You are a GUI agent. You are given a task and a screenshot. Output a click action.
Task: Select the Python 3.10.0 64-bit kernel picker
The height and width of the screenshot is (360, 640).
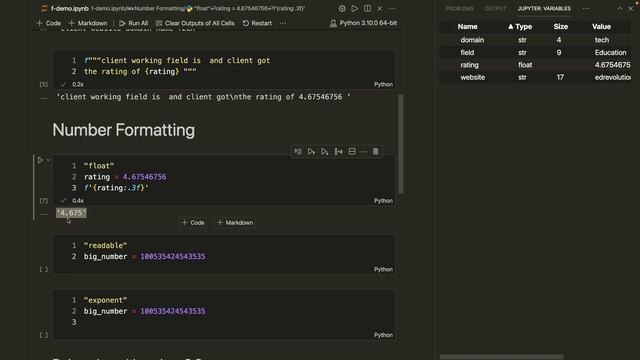tap(363, 23)
